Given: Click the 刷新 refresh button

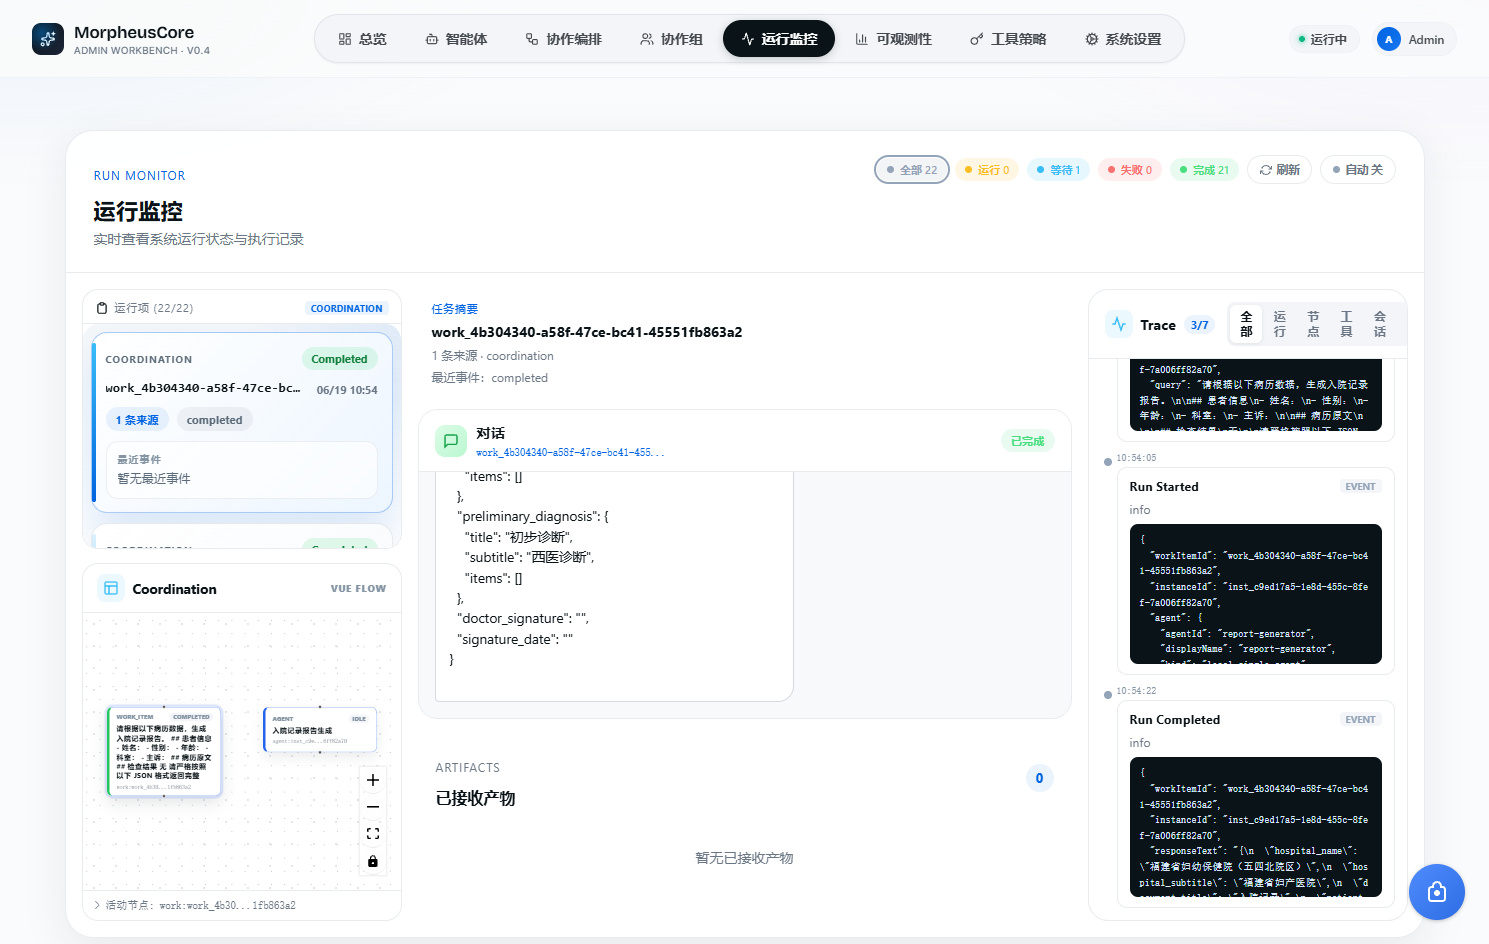Looking at the screenshot, I should pos(1280,170).
